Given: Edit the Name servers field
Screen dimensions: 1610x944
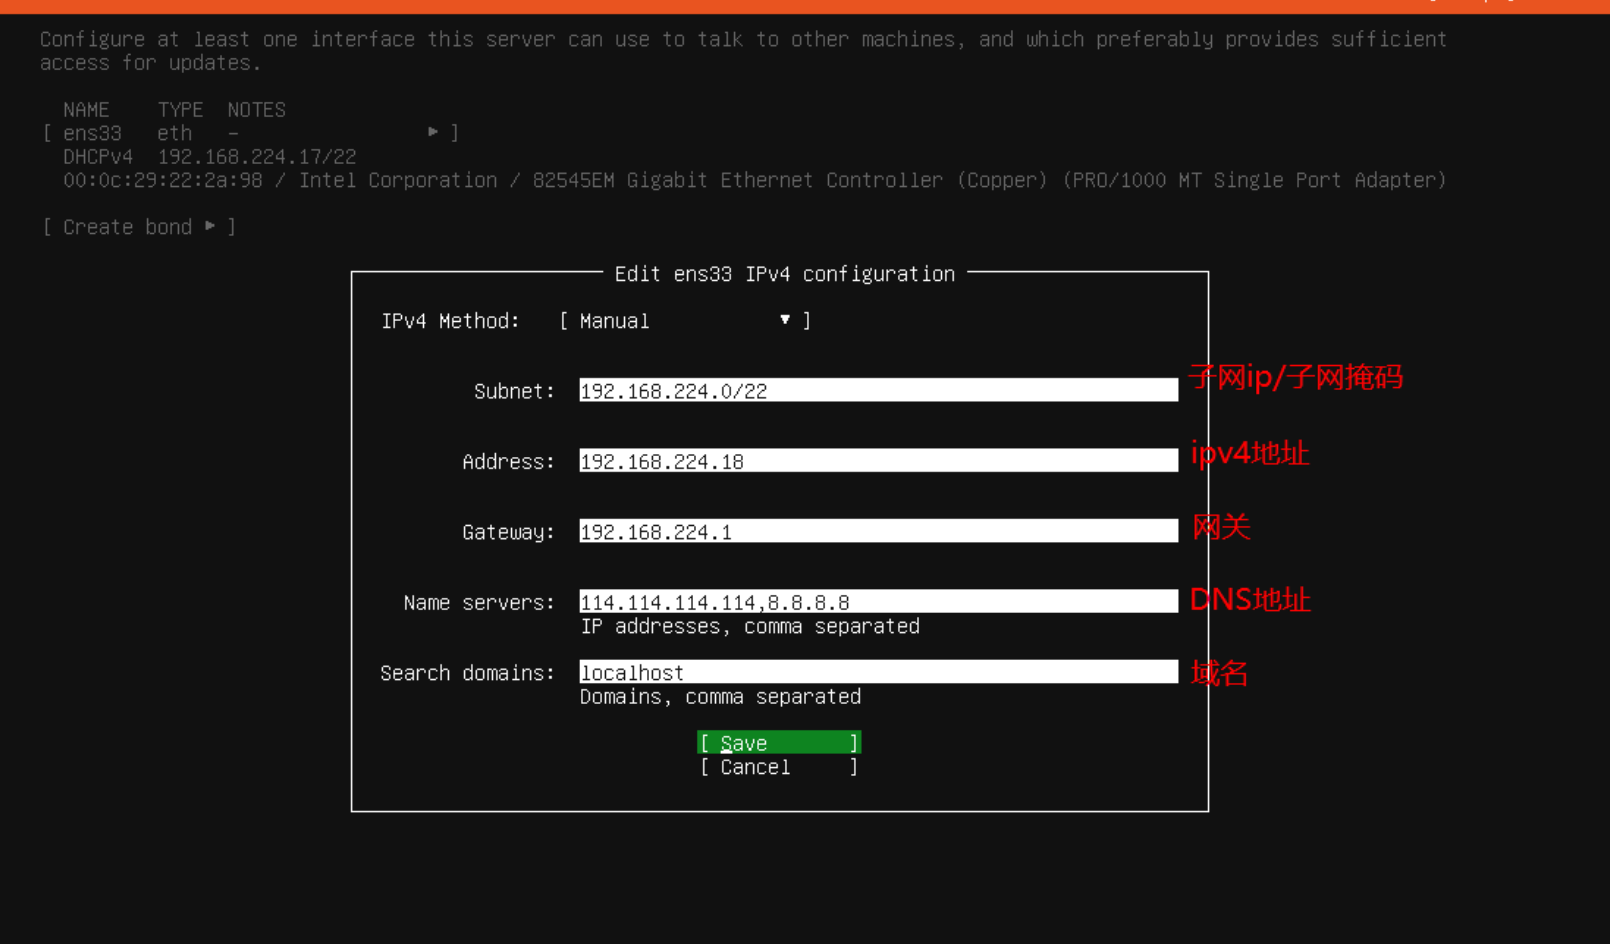Looking at the screenshot, I should [878, 602].
